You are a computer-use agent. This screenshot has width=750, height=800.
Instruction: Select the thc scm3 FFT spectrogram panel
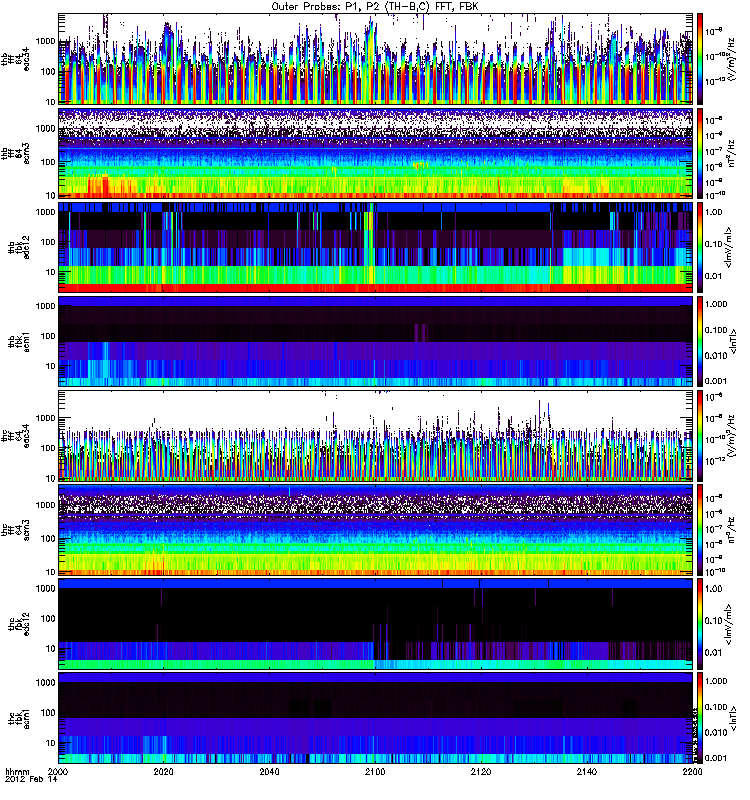pyautogui.click(x=375, y=529)
